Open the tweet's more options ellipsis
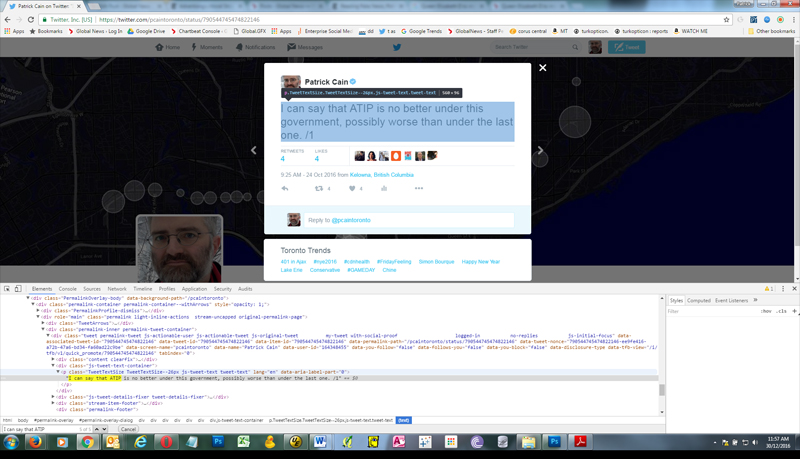This screenshot has width=800, height=459. pyautogui.click(x=419, y=188)
